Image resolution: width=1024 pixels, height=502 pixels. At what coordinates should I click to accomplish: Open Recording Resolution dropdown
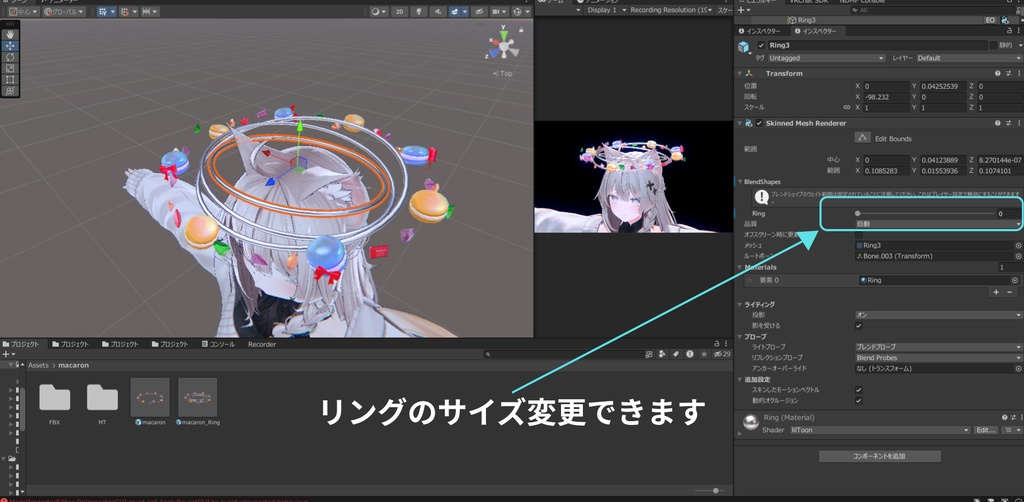671,10
